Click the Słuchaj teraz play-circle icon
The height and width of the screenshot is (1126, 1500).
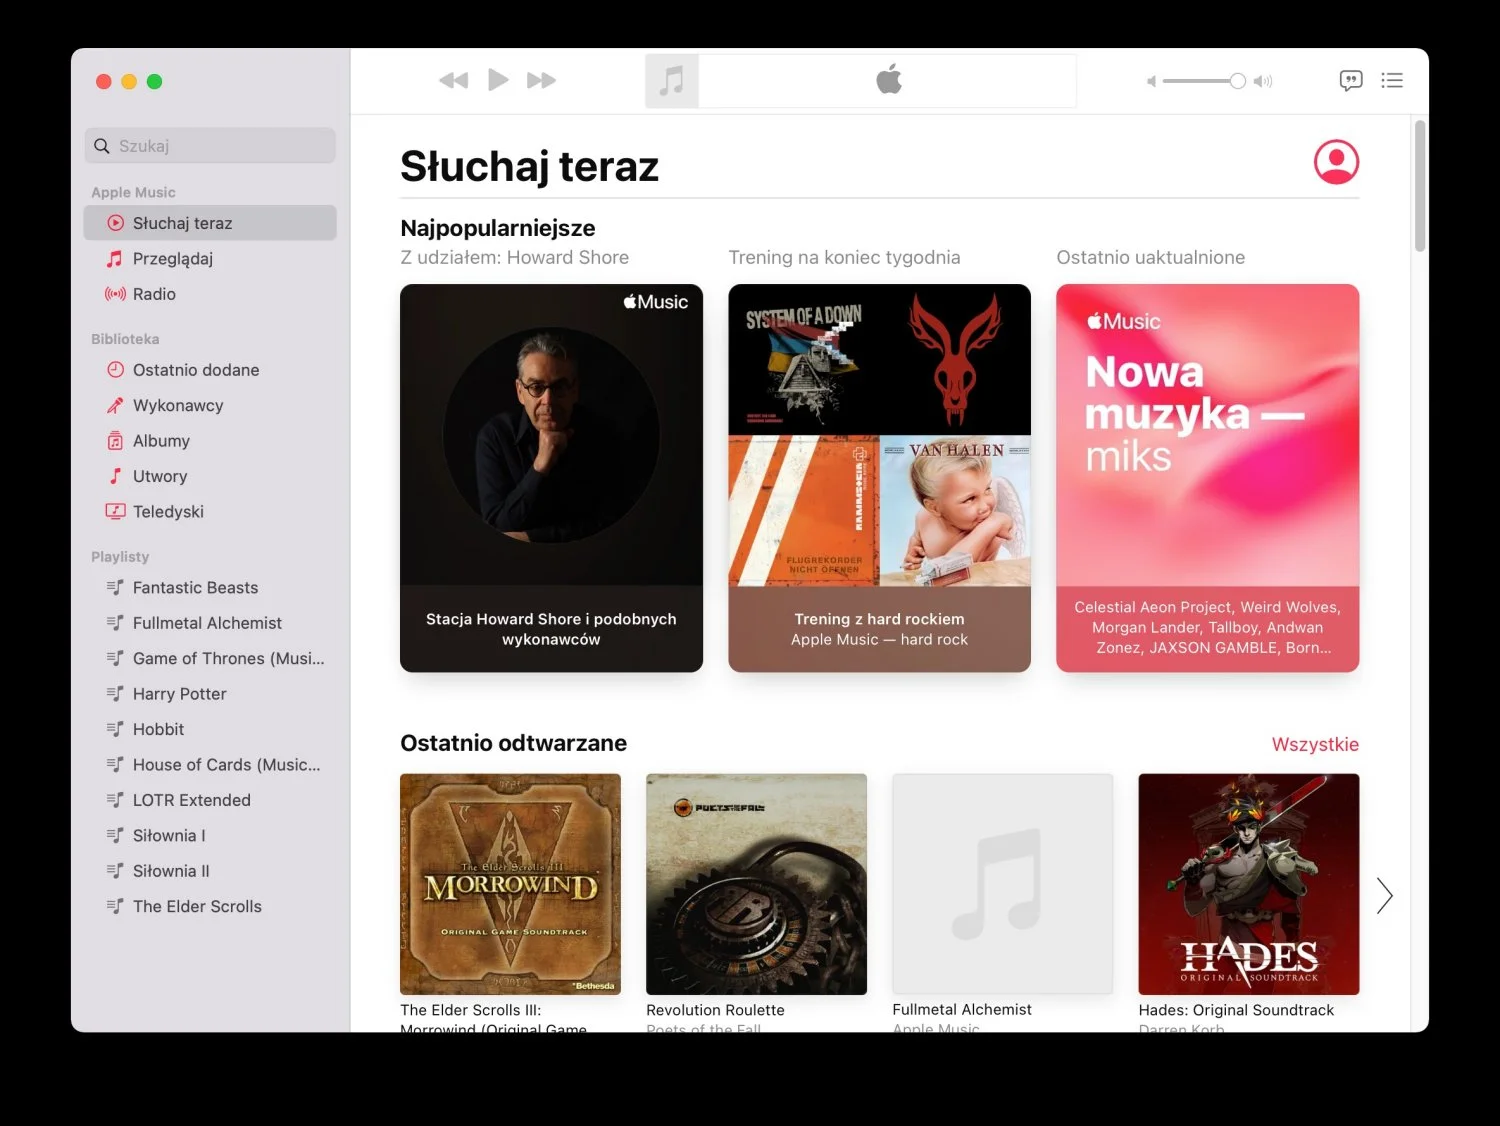(116, 223)
